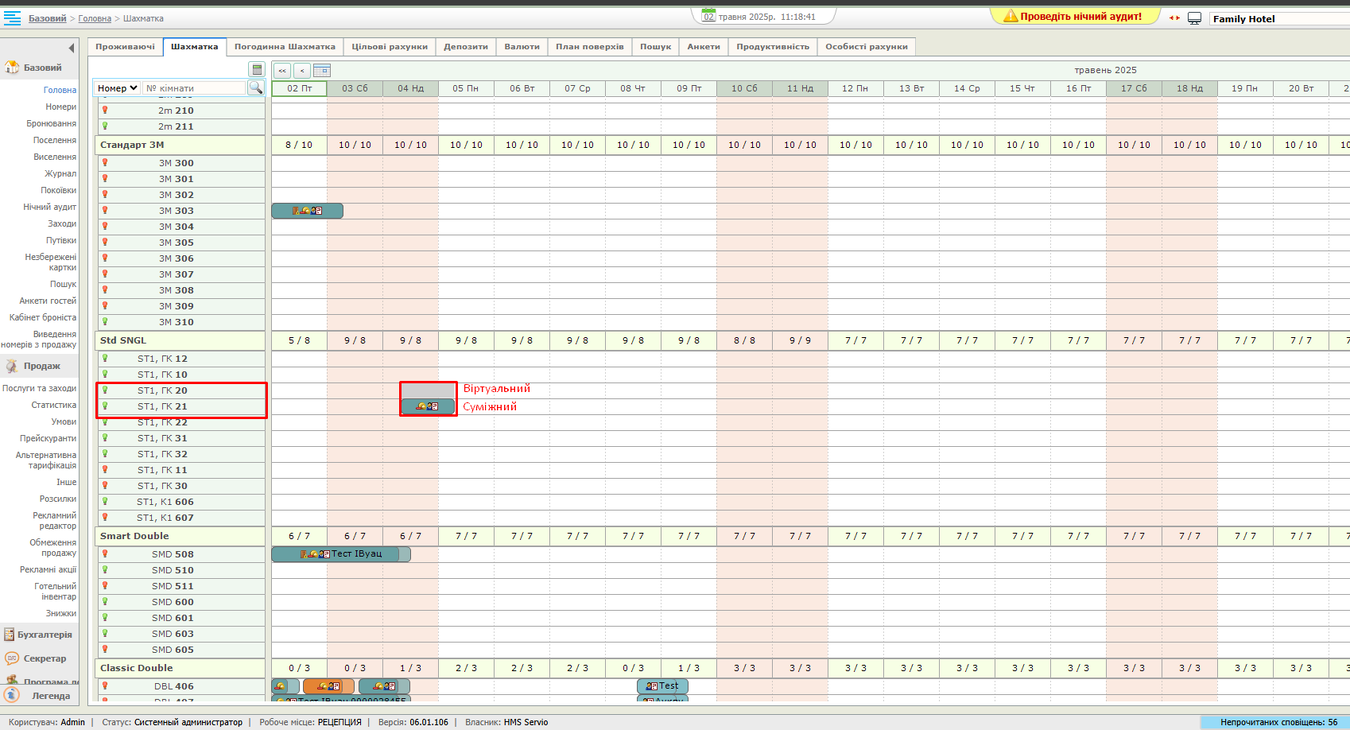The width and height of the screenshot is (1350, 730).
Task: Select the Тест ІВуац booking bar
Action: (x=340, y=554)
